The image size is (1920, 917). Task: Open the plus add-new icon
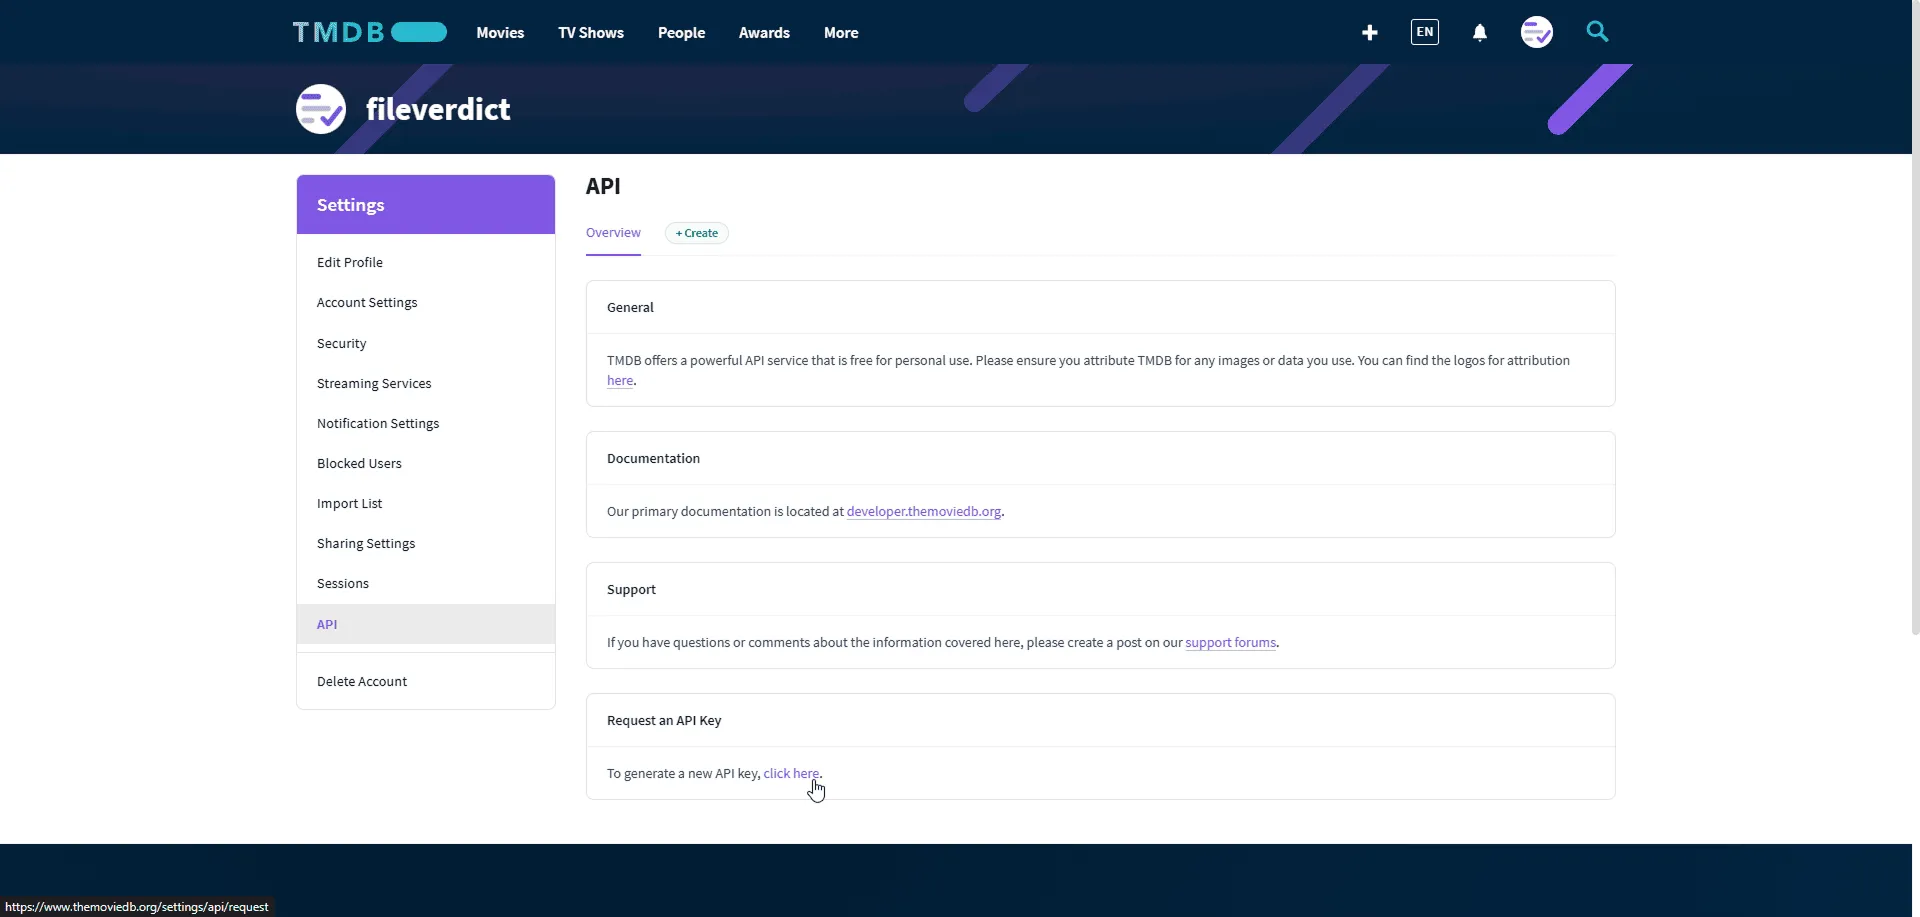pyautogui.click(x=1370, y=33)
